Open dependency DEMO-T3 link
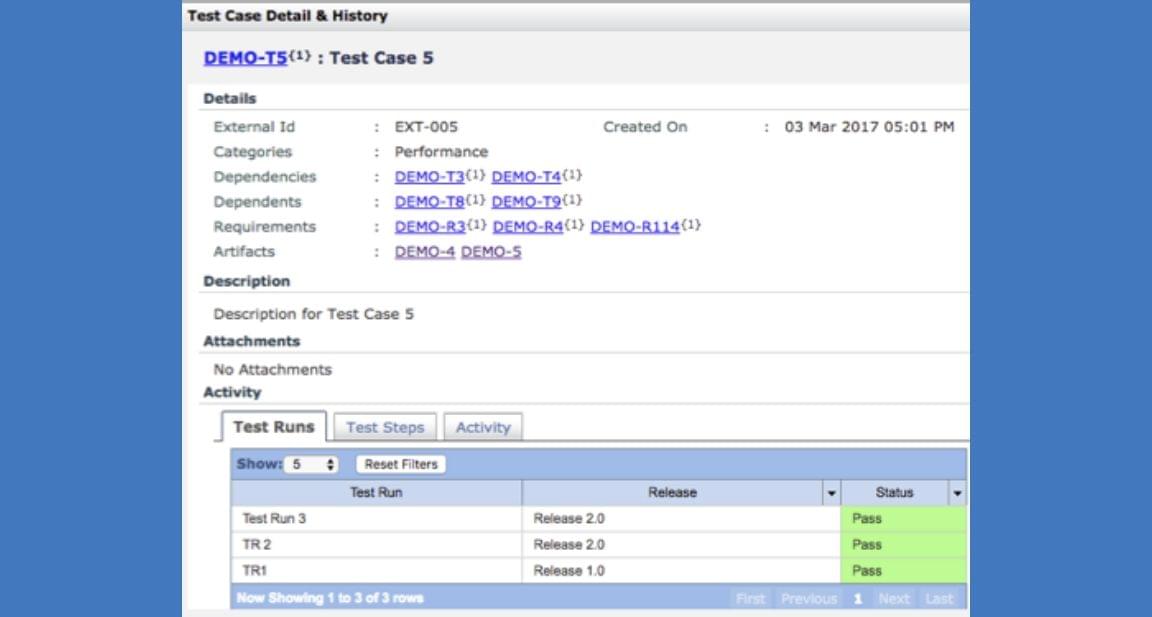 (x=429, y=177)
